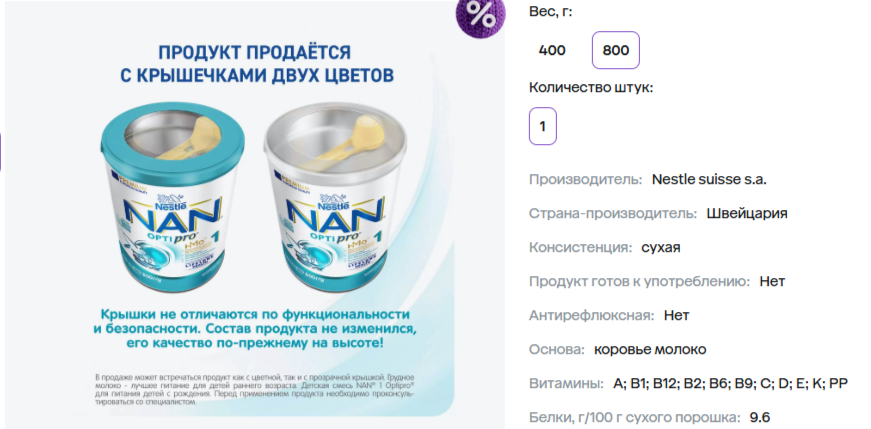Click the Швейцария country value
The image size is (871, 429).
click(747, 214)
